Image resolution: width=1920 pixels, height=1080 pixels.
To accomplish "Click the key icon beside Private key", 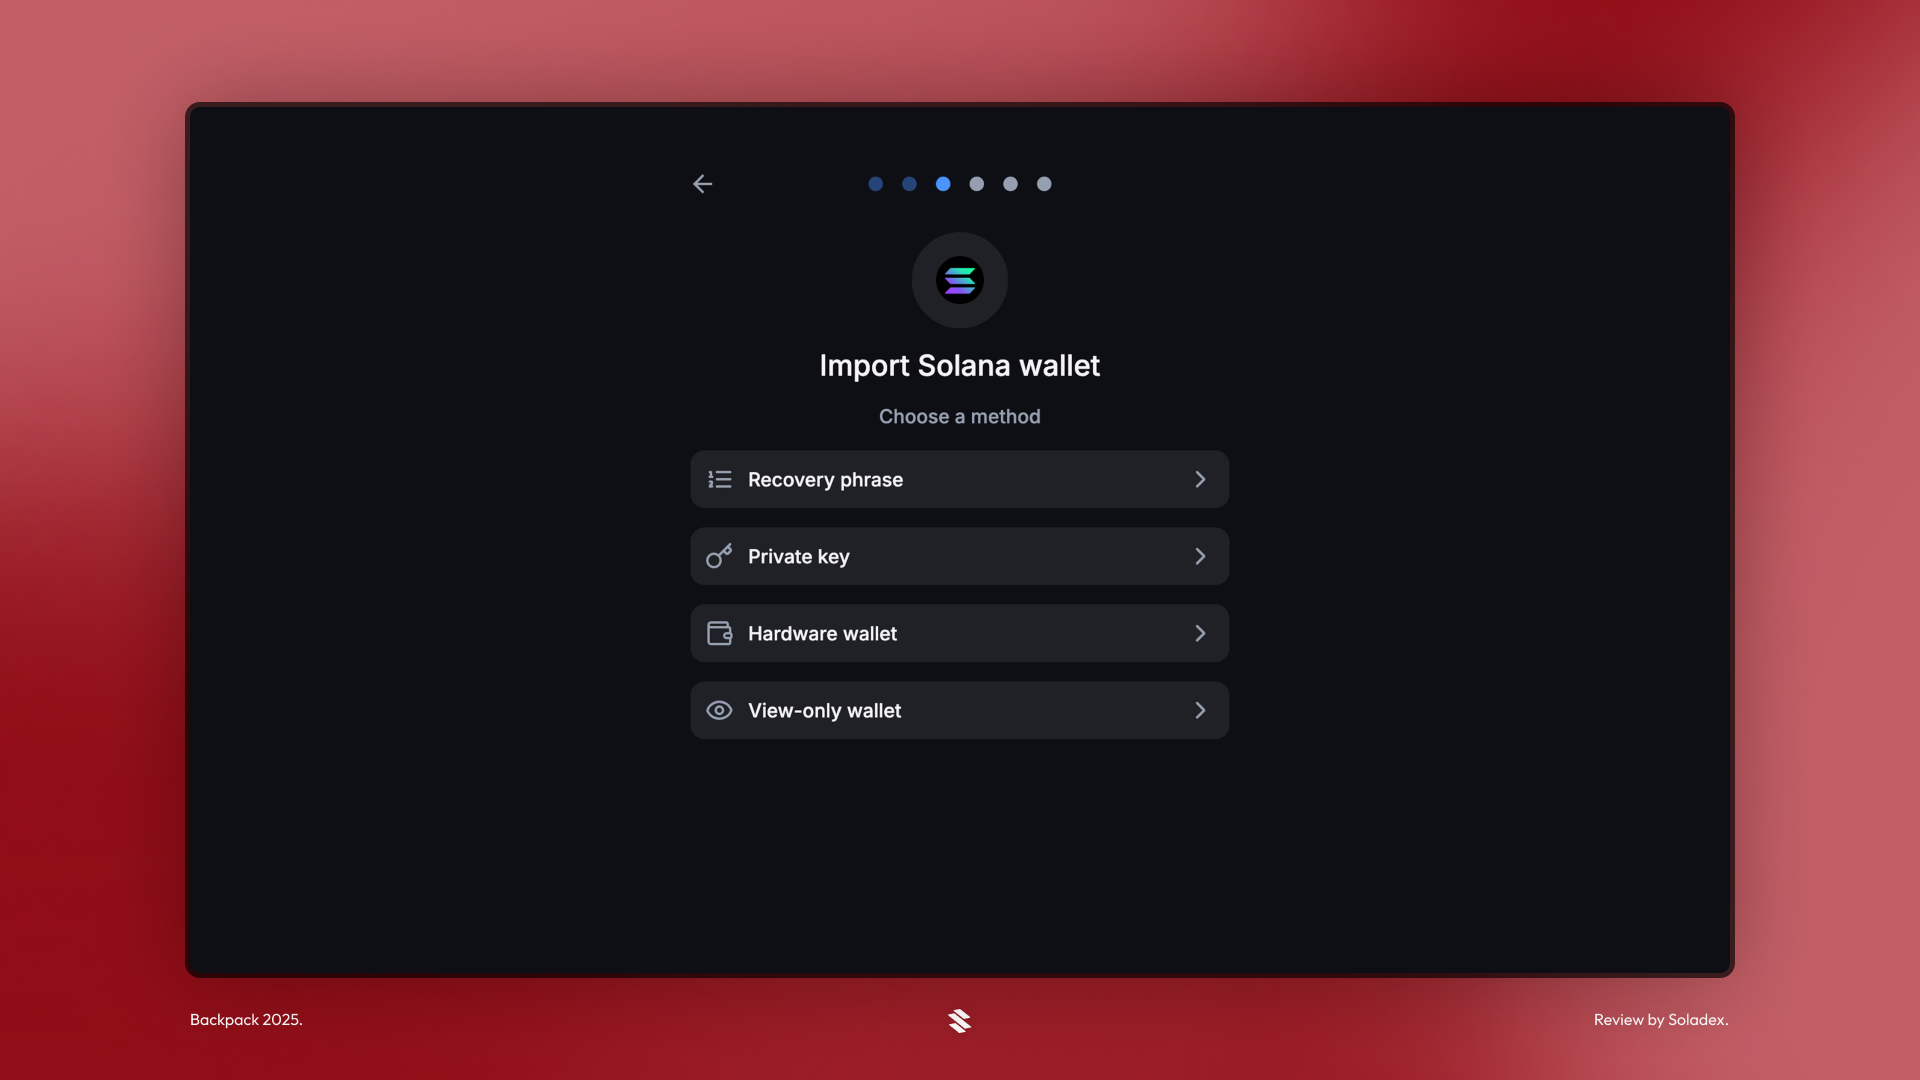I will click(719, 556).
